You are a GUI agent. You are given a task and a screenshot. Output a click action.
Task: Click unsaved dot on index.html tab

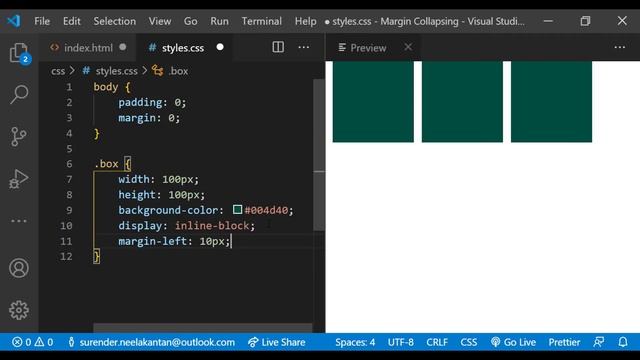click(122, 47)
